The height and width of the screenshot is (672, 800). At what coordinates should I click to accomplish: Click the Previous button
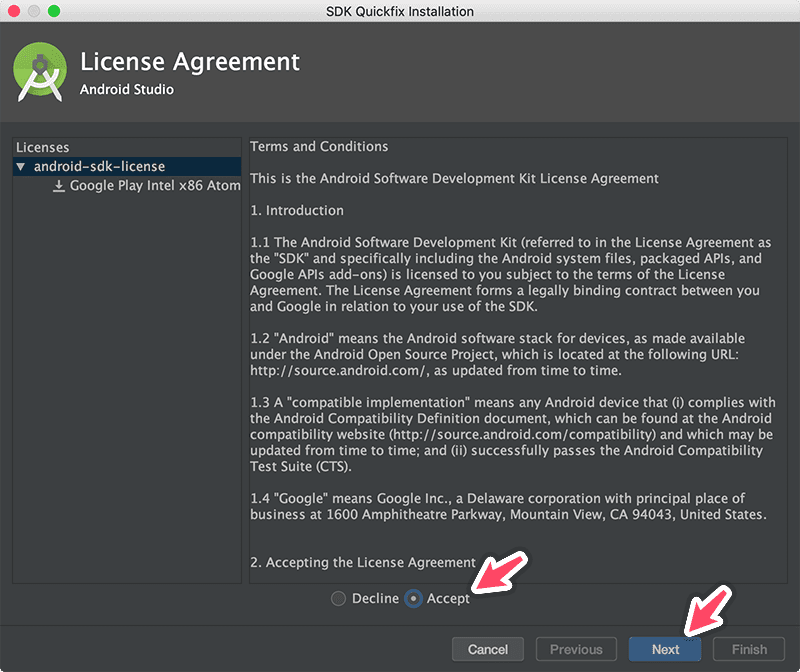(576, 649)
